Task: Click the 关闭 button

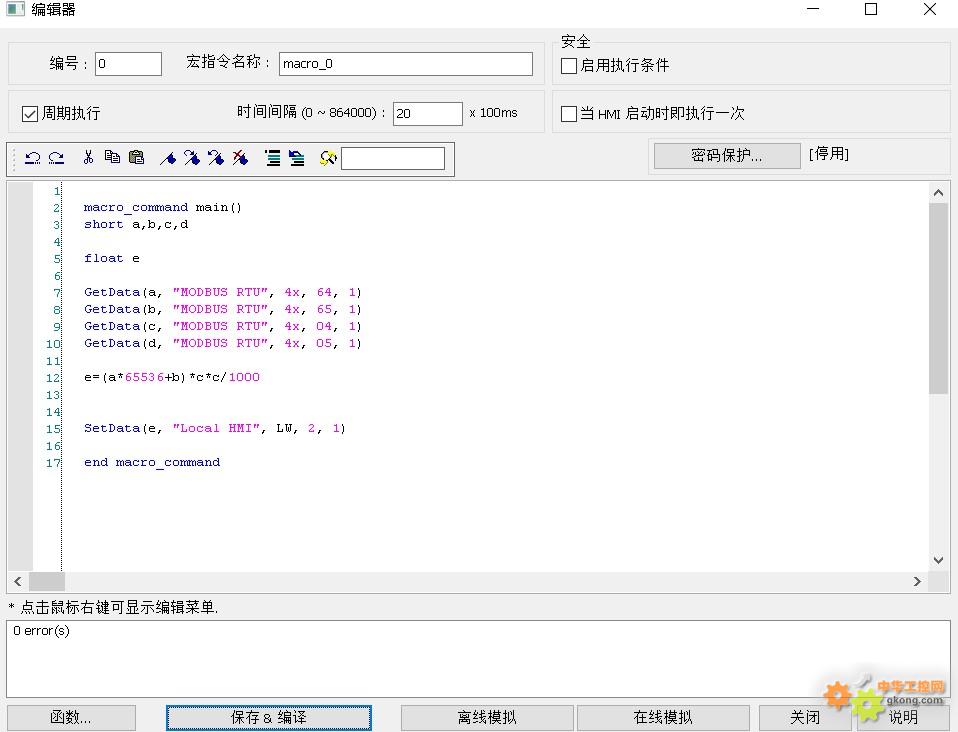Action: 805,717
